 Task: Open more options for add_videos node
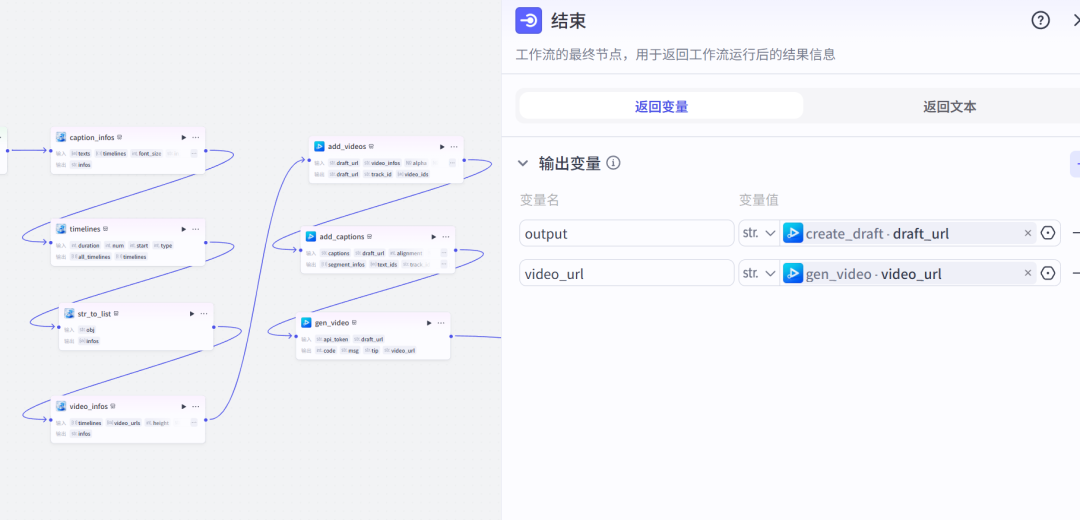pos(454,146)
